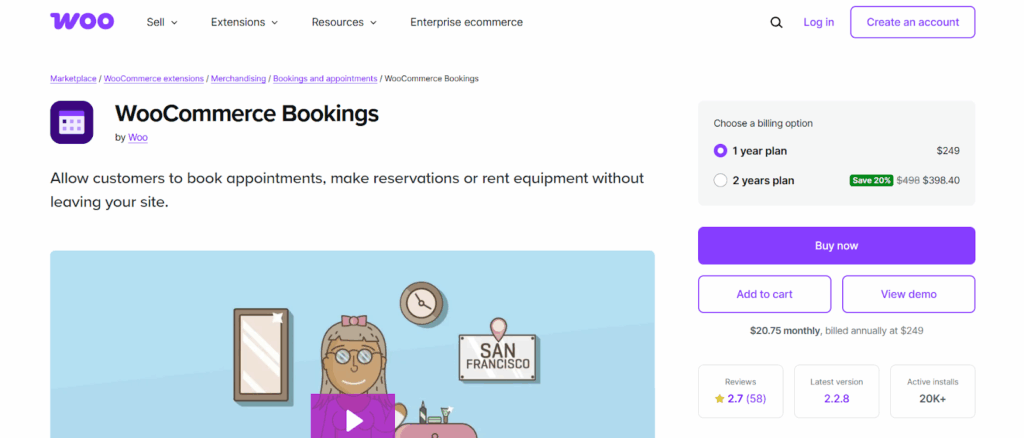Click the $249 price of 1 year plan
Screen dimensions: 1024x438
(948, 151)
